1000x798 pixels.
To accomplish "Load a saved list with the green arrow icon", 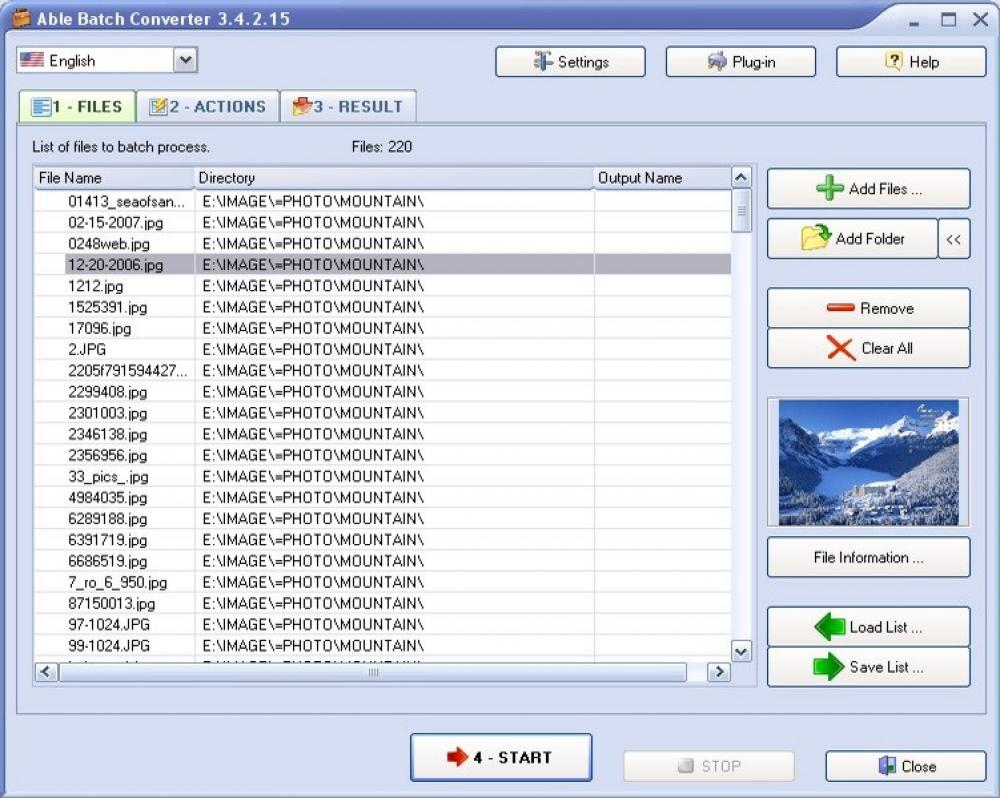I will pyautogui.click(x=867, y=626).
